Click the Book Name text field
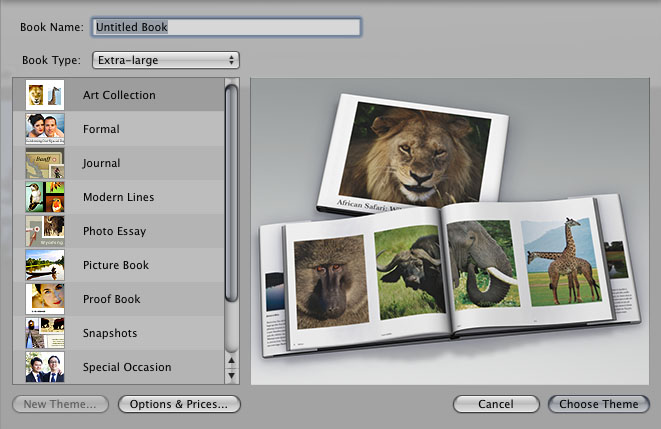The image size is (661, 429). 226,27
